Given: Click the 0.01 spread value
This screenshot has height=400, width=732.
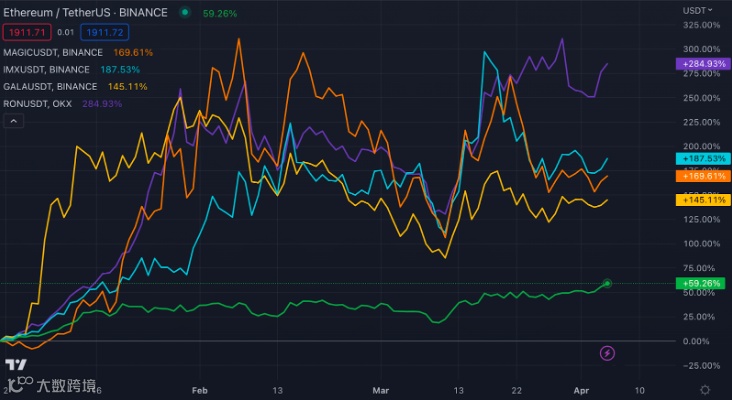Looking at the screenshot, I should 66,32.
